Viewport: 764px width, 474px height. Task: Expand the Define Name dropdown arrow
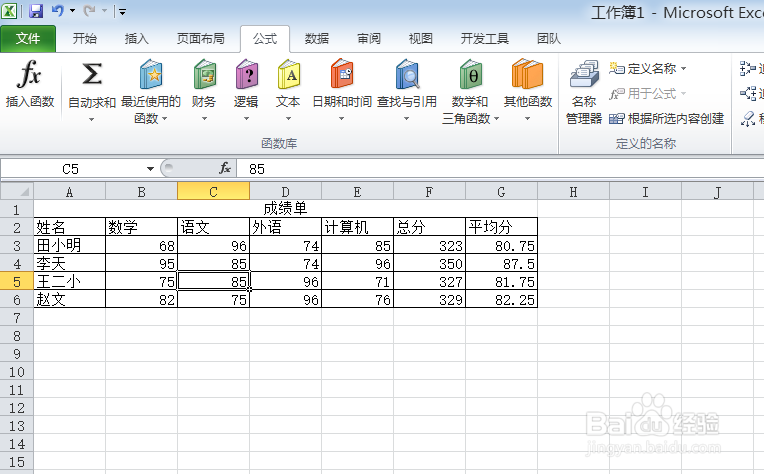pos(684,69)
